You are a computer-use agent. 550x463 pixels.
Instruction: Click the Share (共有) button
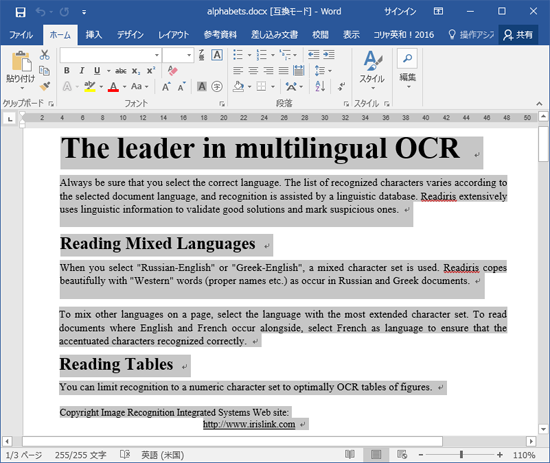point(518,35)
